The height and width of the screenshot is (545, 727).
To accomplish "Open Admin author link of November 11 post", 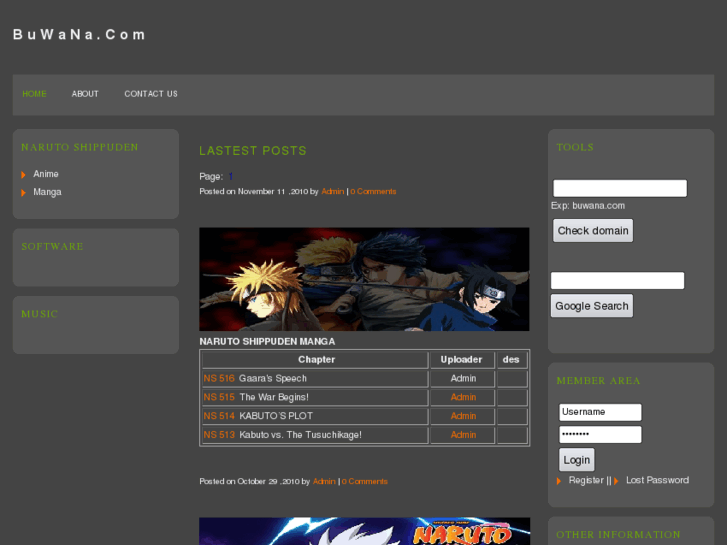I will click(x=332, y=192).
